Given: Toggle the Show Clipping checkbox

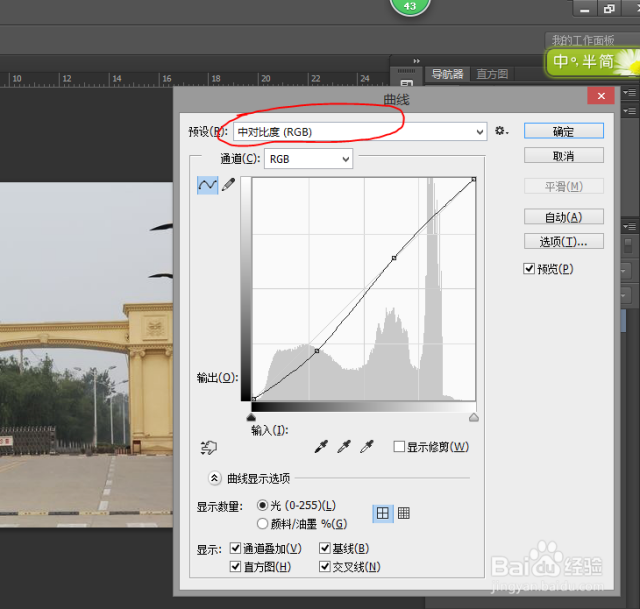Looking at the screenshot, I should point(399,447).
